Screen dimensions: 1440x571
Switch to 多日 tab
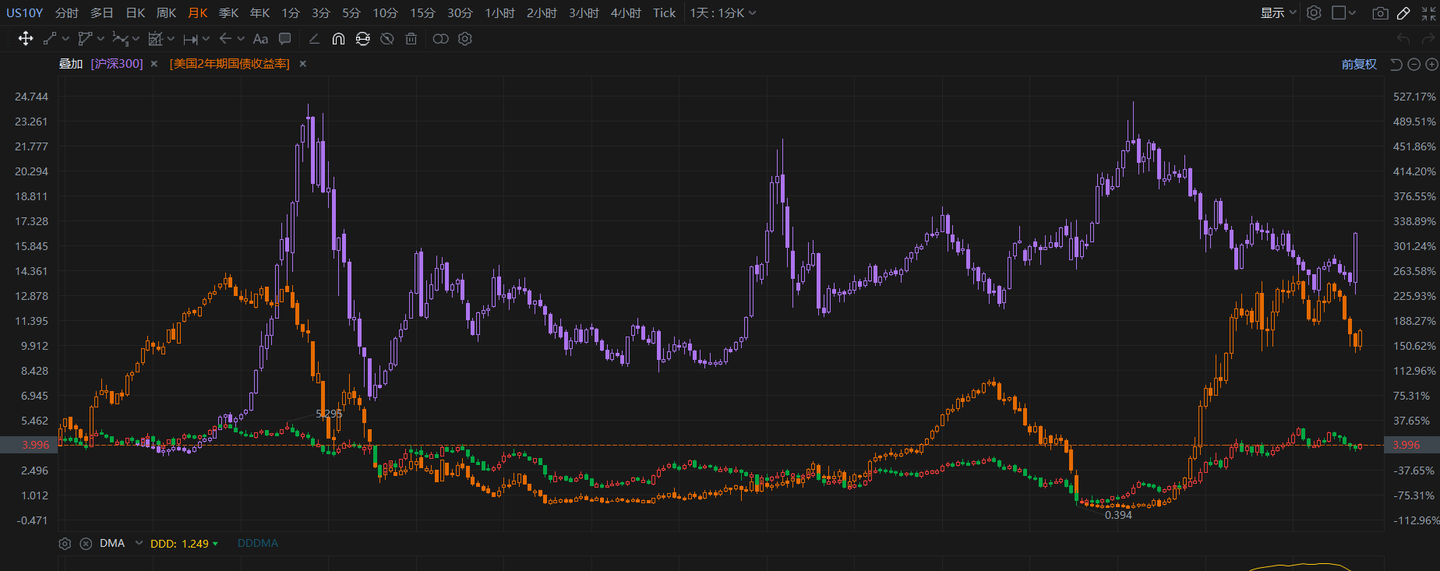tap(101, 13)
